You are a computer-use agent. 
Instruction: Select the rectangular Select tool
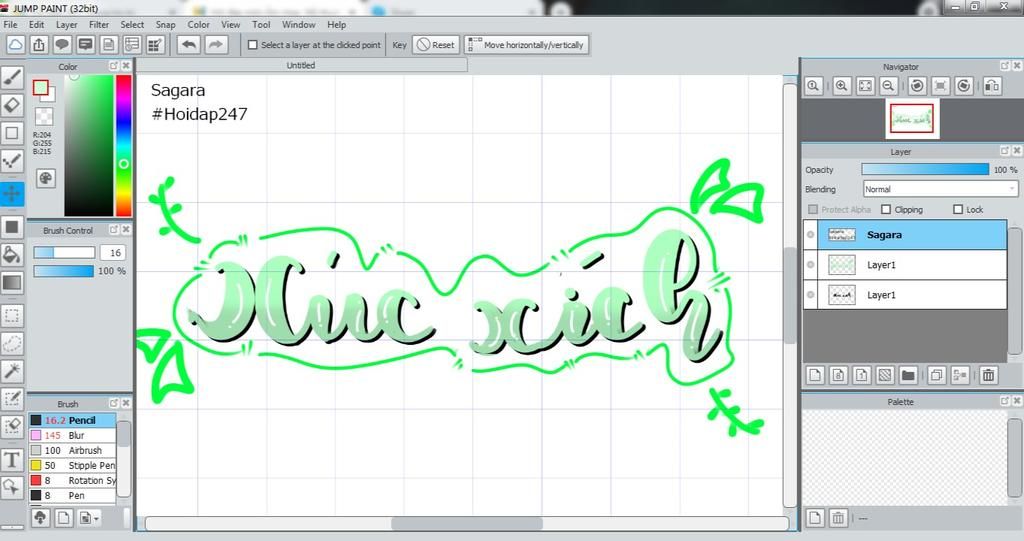(12, 316)
